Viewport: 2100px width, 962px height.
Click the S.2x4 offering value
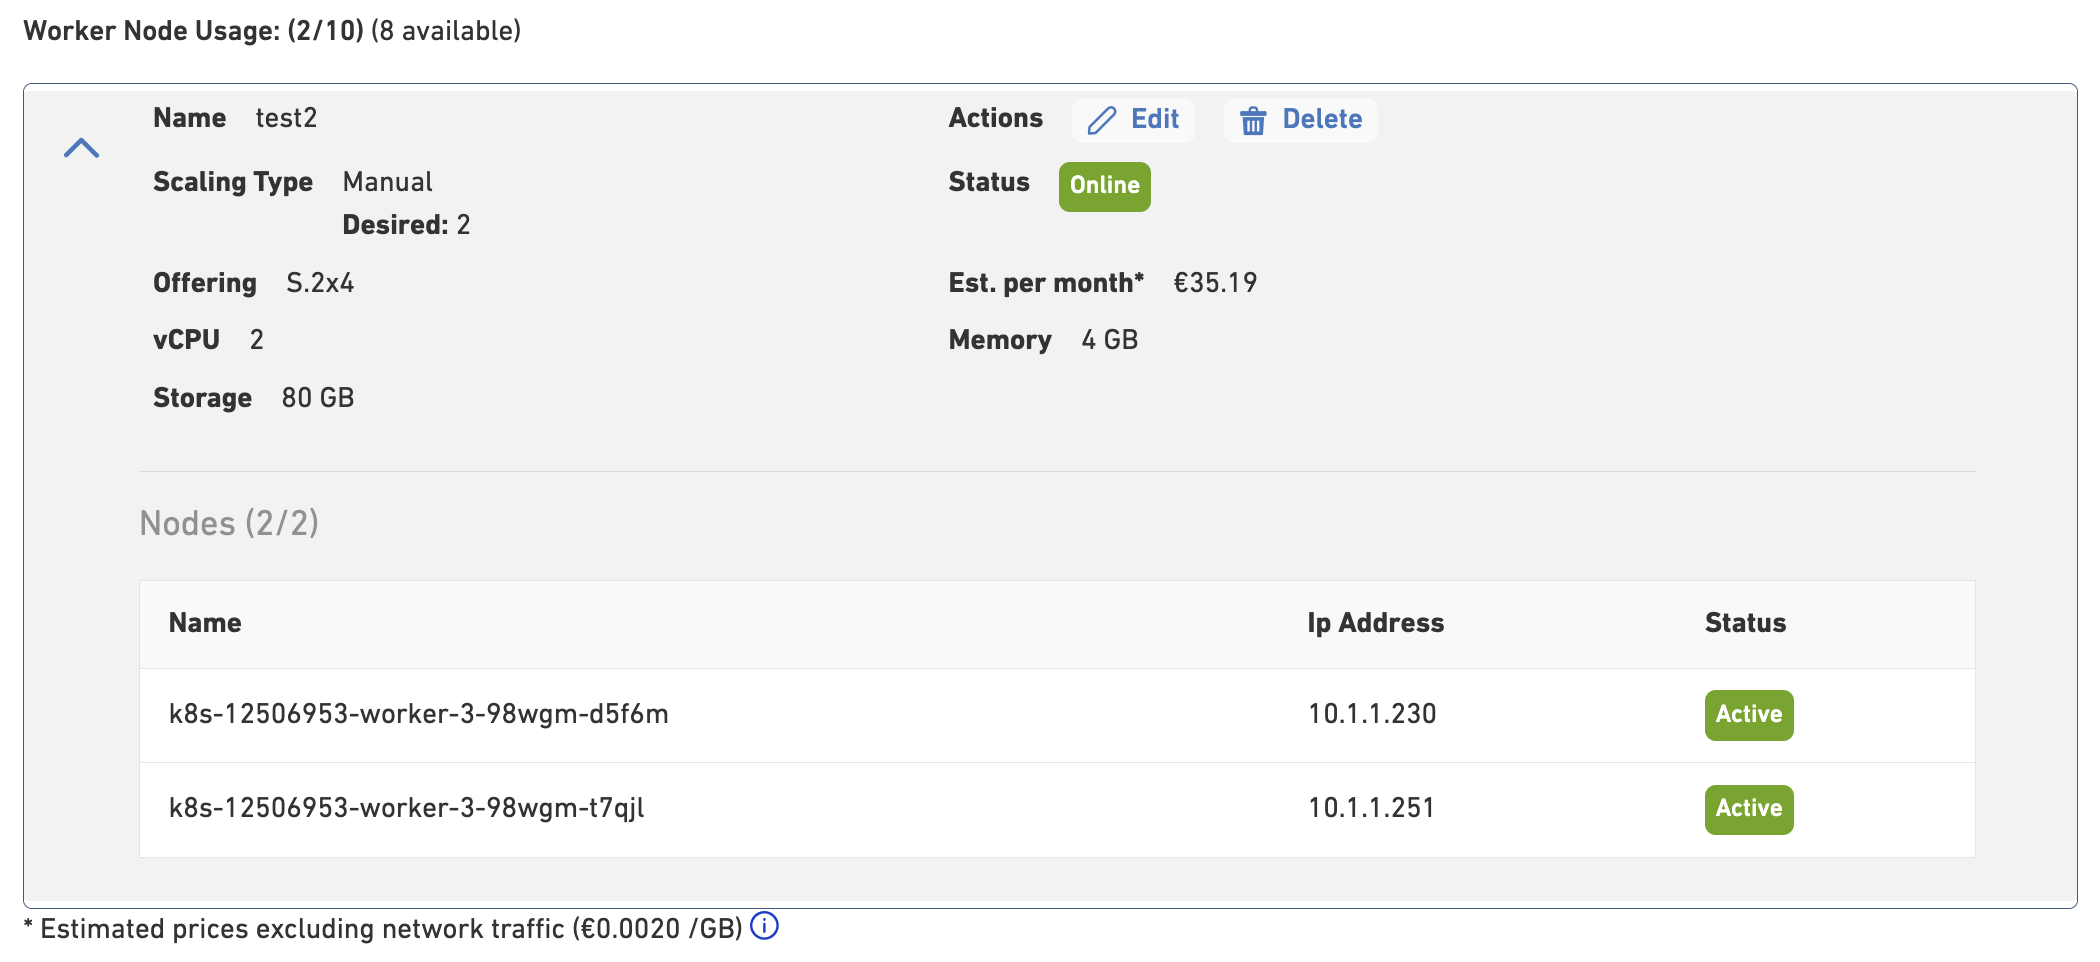tap(320, 283)
